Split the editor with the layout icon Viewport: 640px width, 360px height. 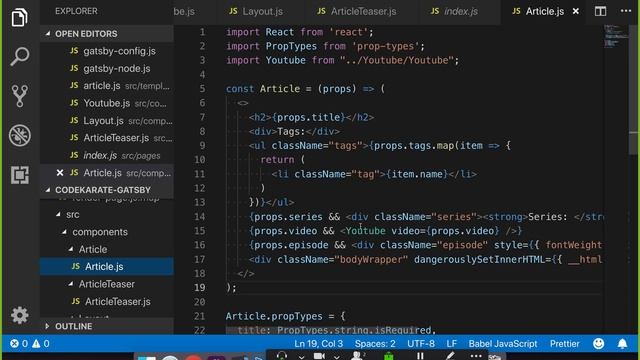coord(600,11)
